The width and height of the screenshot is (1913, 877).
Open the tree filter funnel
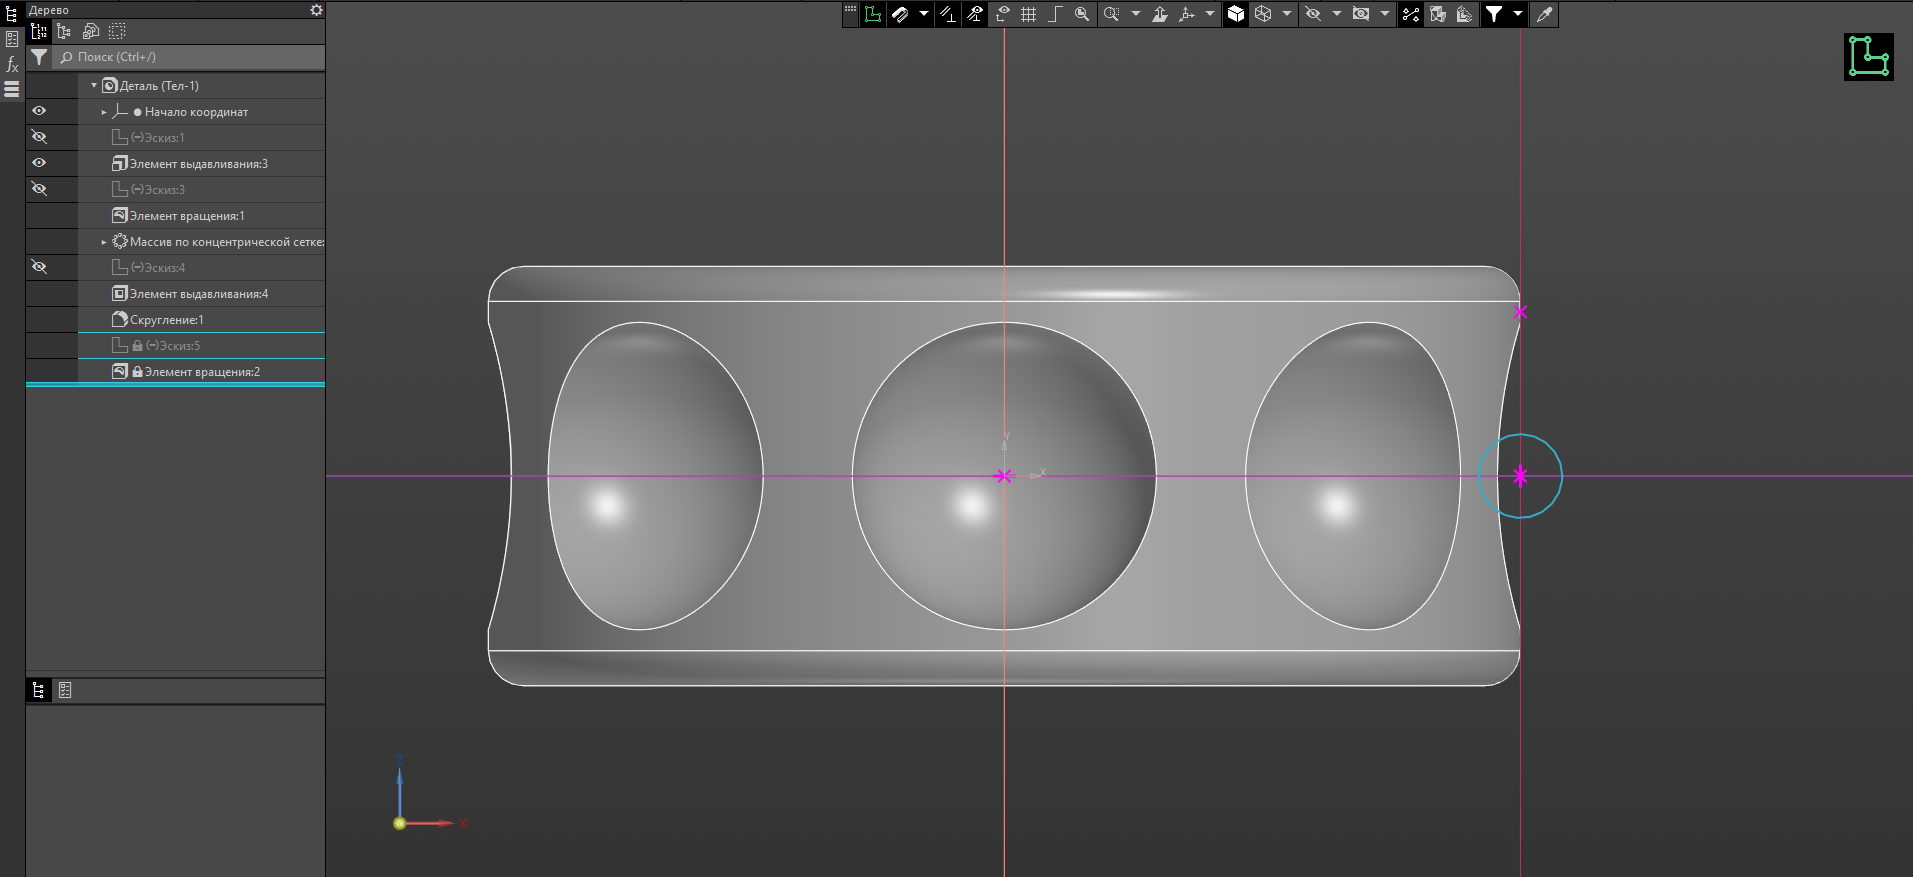click(x=39, y=57)
